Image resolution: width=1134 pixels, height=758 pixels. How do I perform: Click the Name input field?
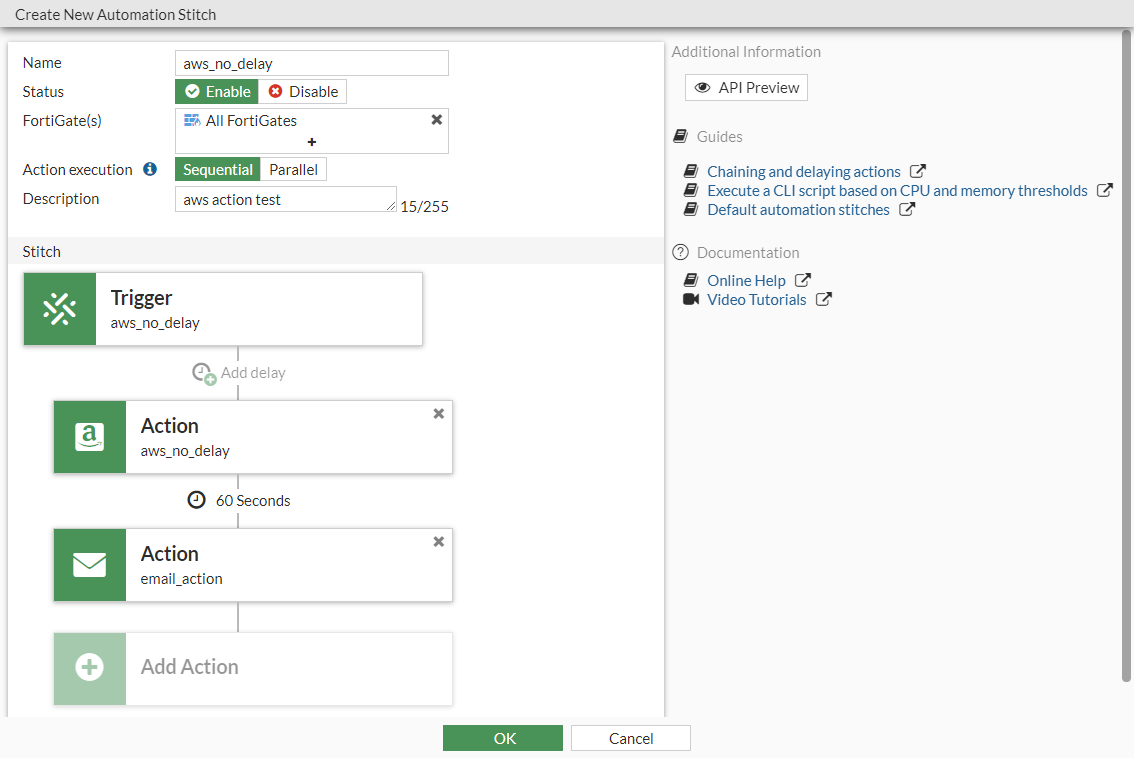311,63
